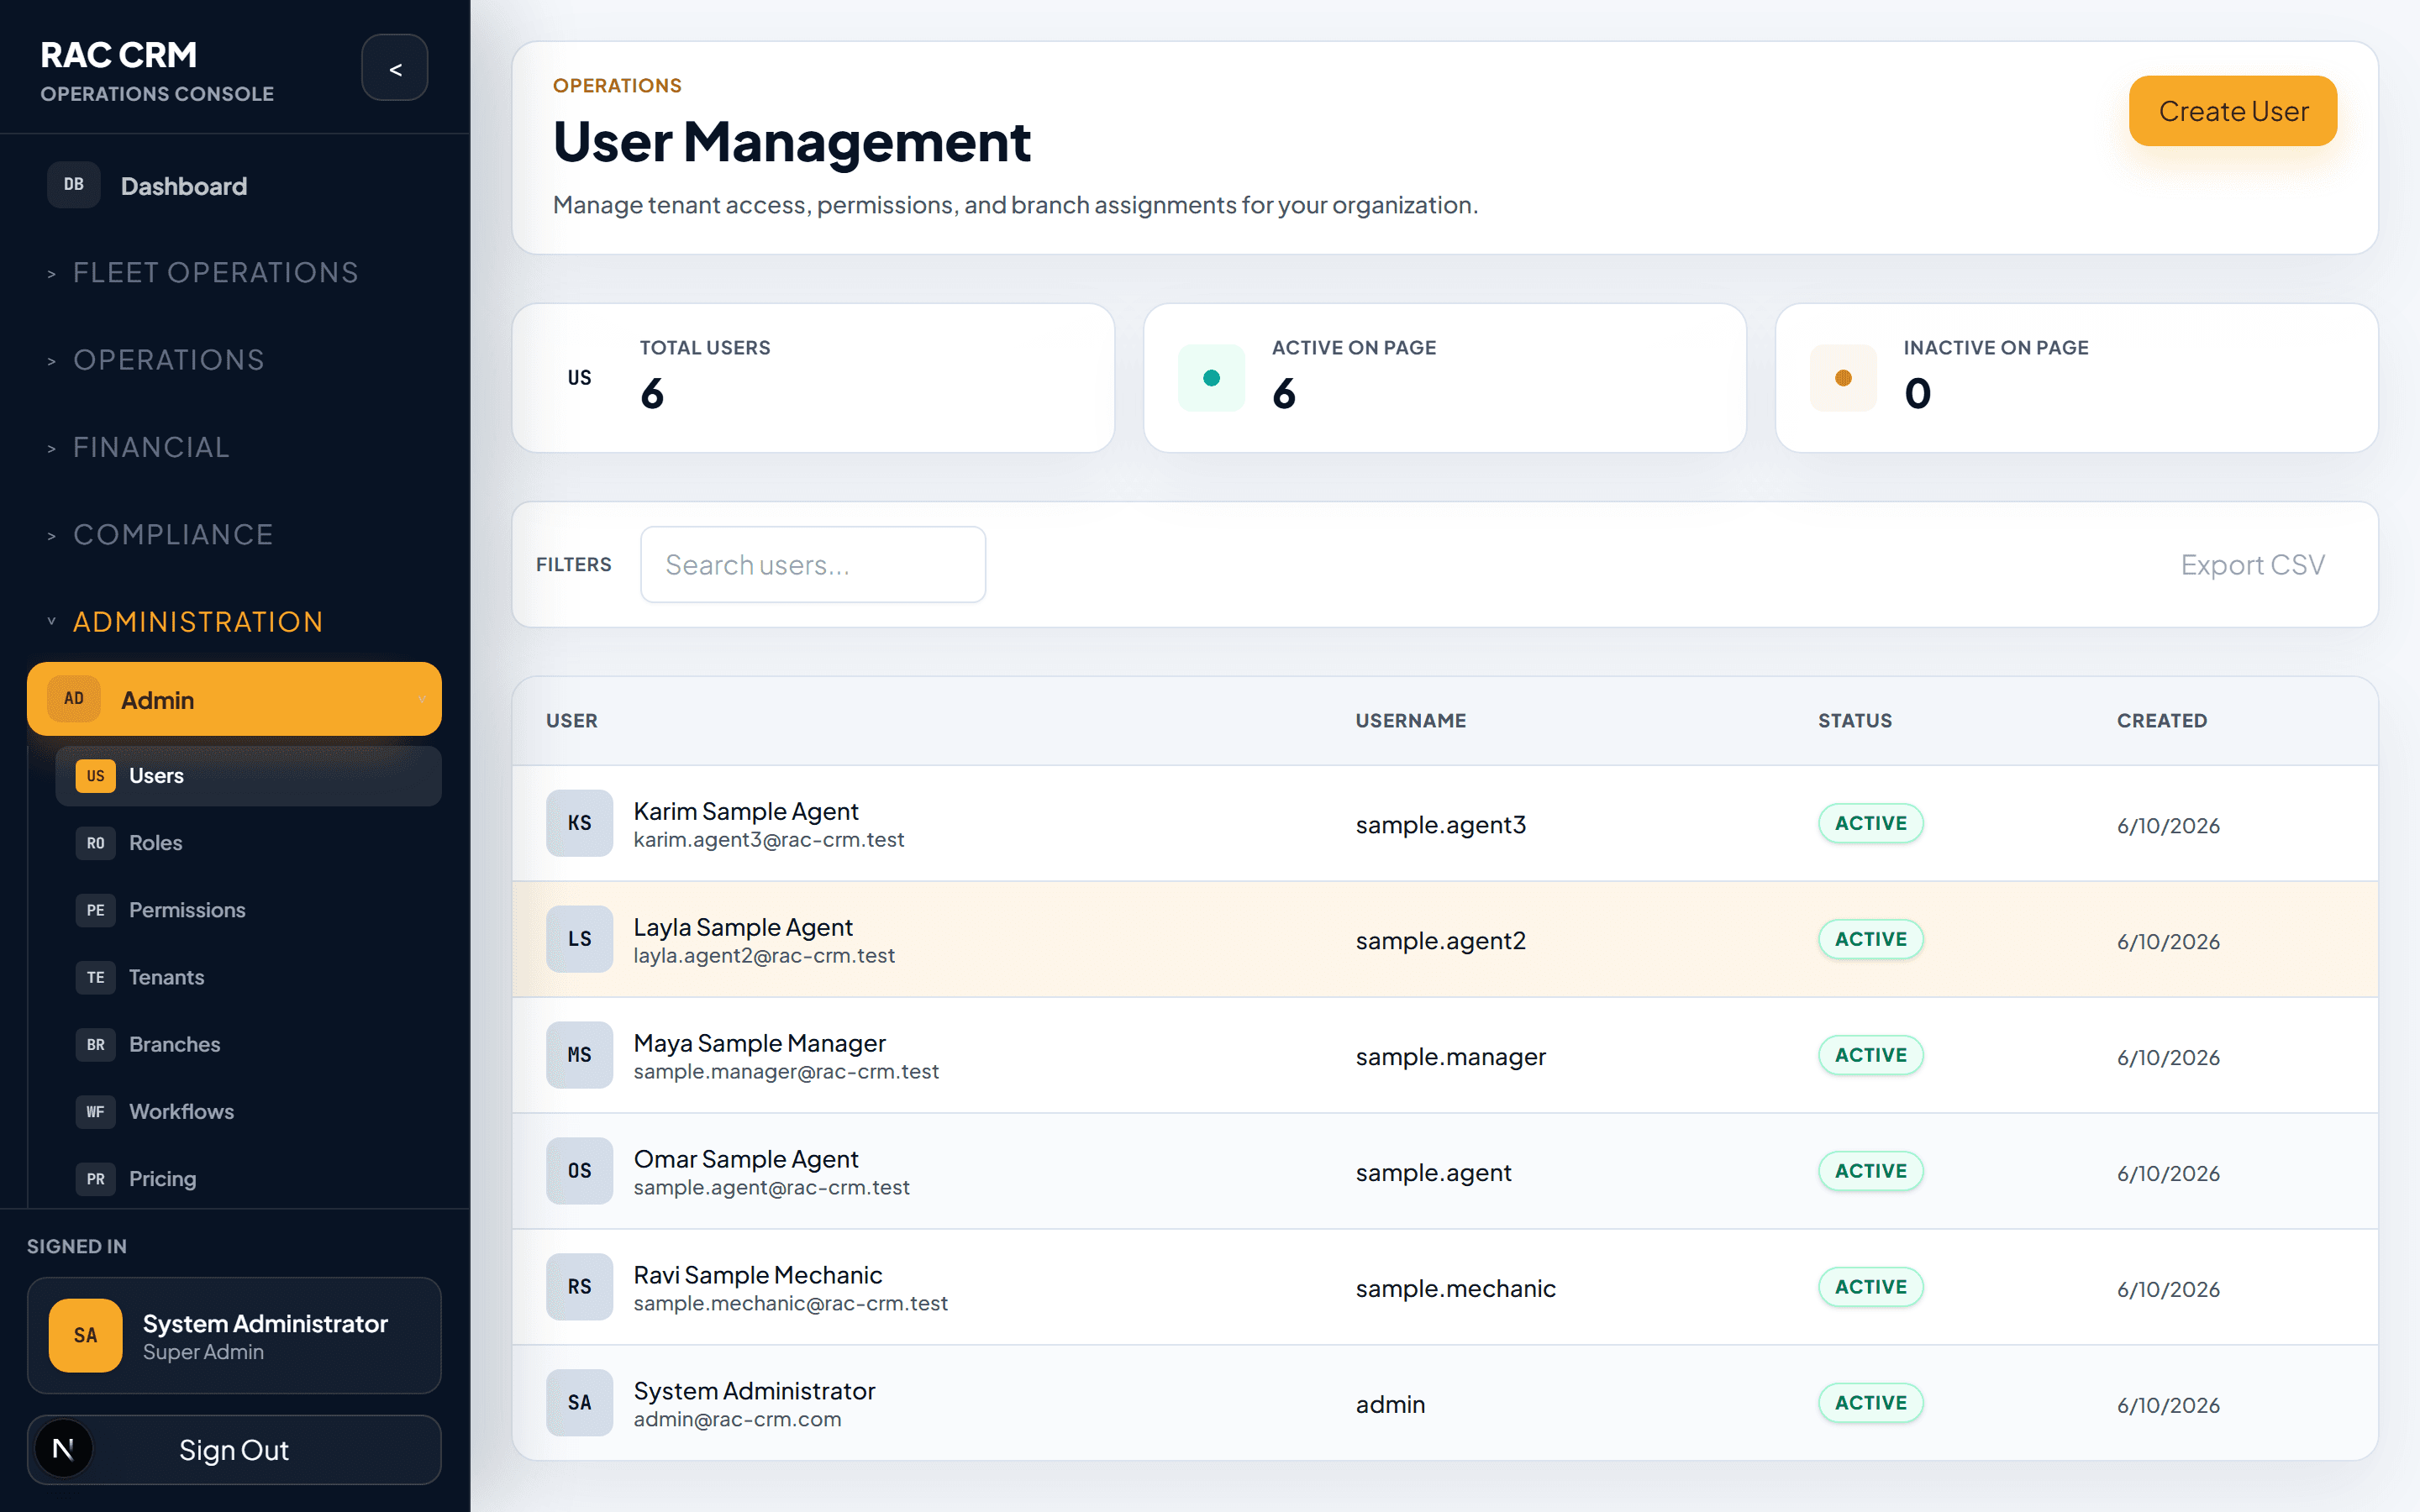Click the N logo on Sign Out

(x=63, y=1449)
